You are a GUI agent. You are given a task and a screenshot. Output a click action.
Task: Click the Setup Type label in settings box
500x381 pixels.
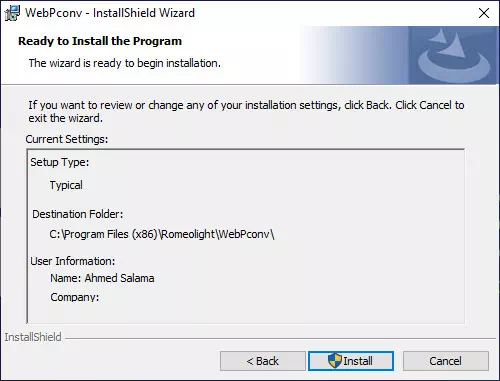coord(60,162)
